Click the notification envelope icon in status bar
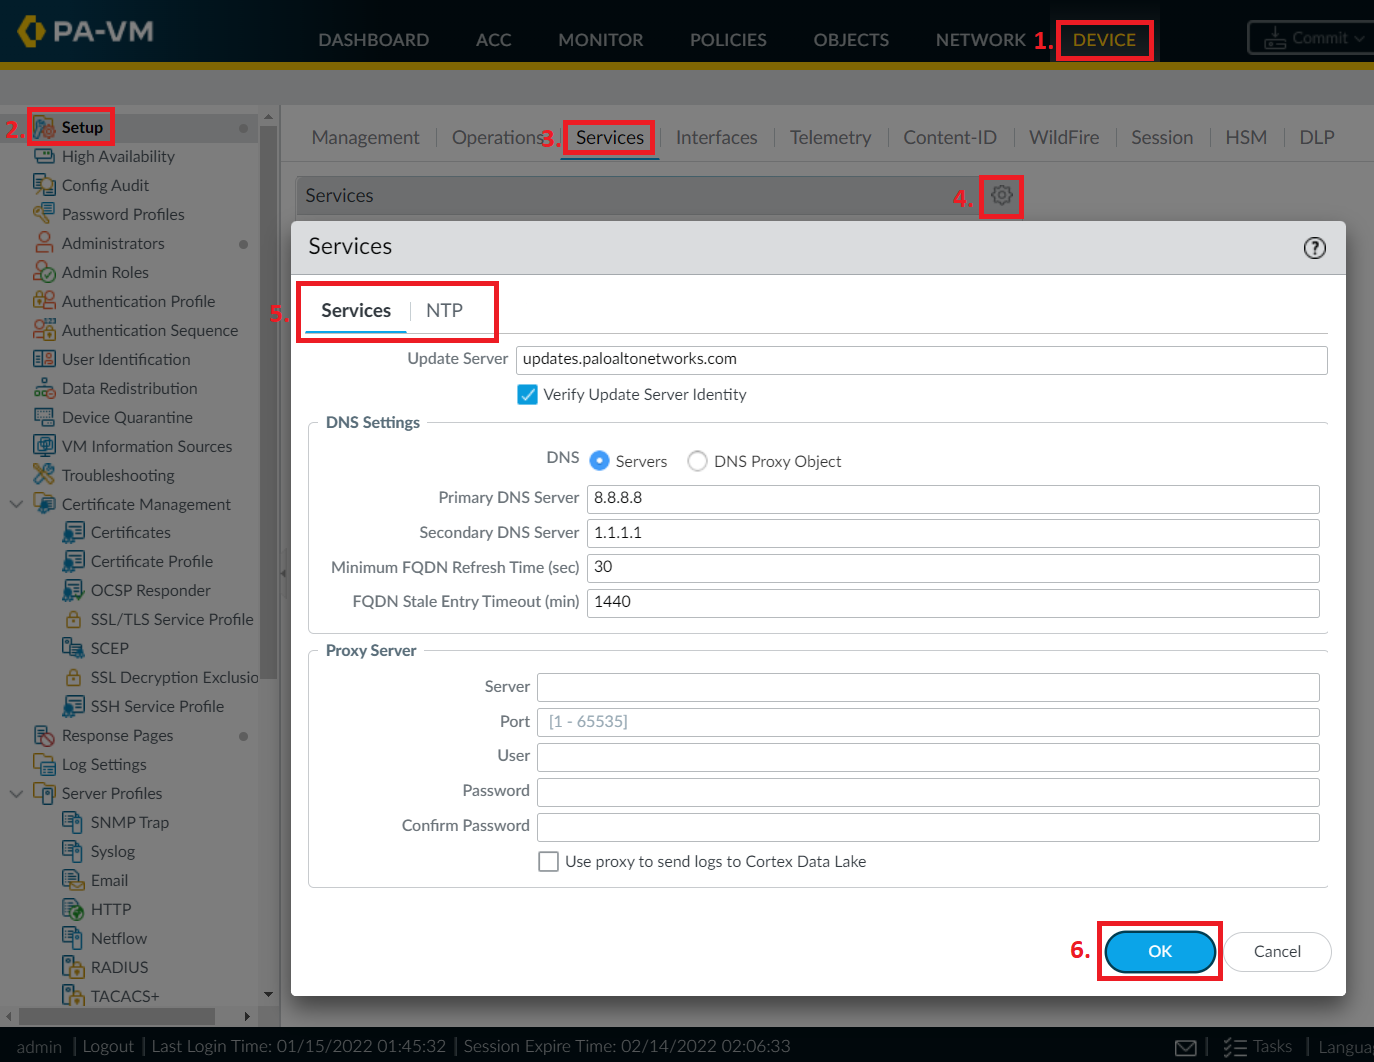The width and height of the screenshot is (1374, 1062). click(x=1185, y=1046)
